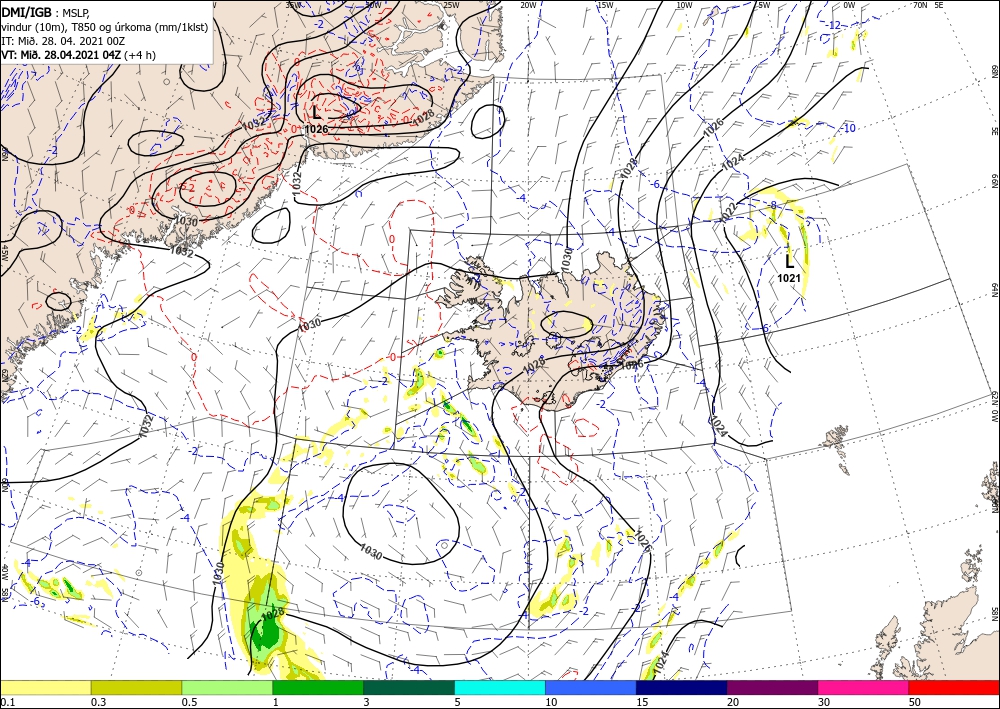Pick the cyan 5 mm legend swatch
Image resolution: width=1000 pixels, height=709 pixels.
499,687
